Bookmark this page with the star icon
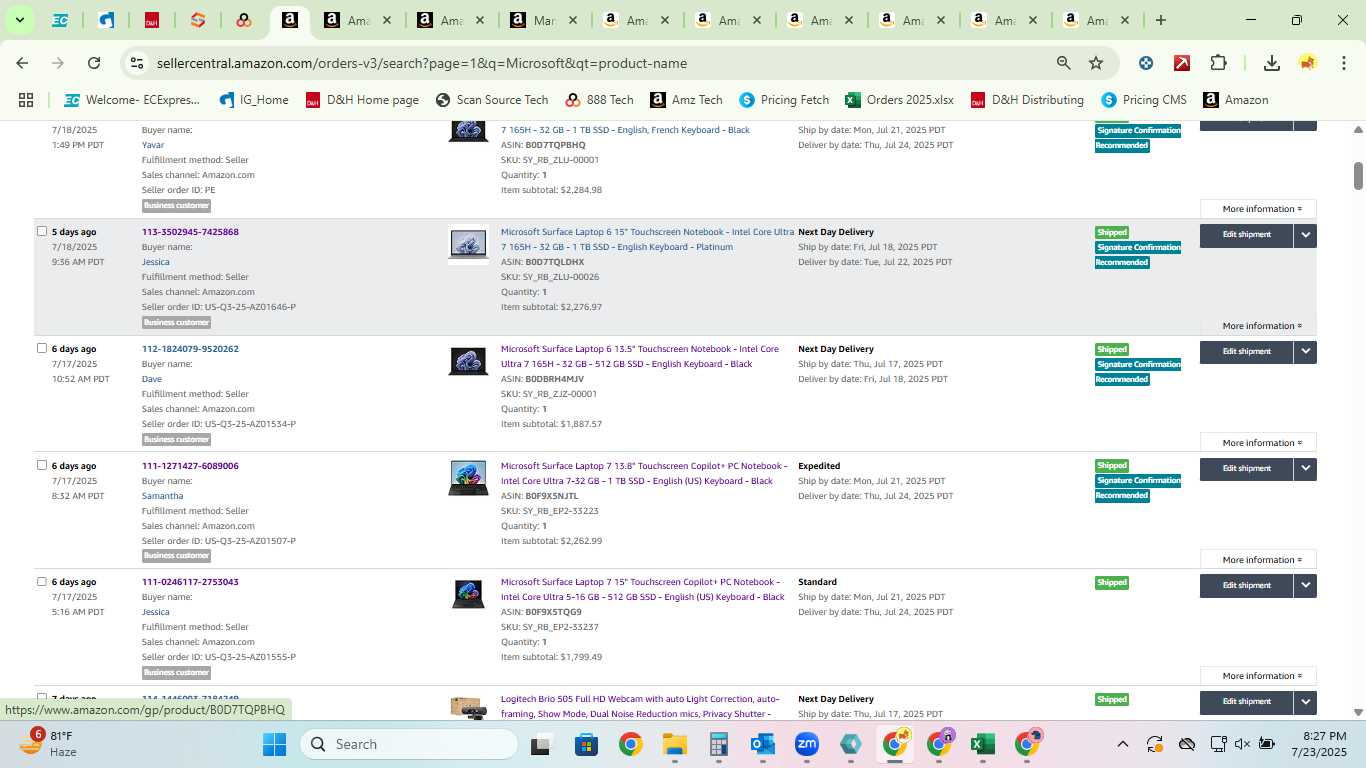The width and height of the screenshot is (1366, 768). (x=1096, y=63)
